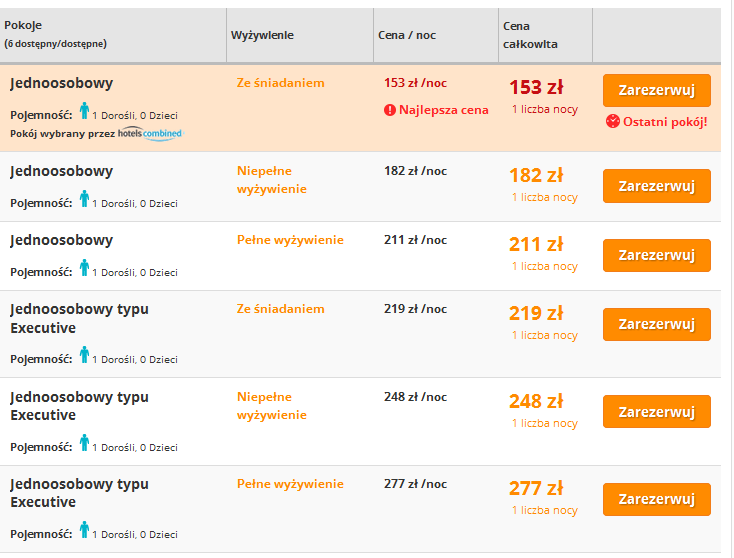The image size is (734, 558).
Task: Click the 6 dostępny/dostępne count text
Action: pyautogui.click(x=55, y=44)
